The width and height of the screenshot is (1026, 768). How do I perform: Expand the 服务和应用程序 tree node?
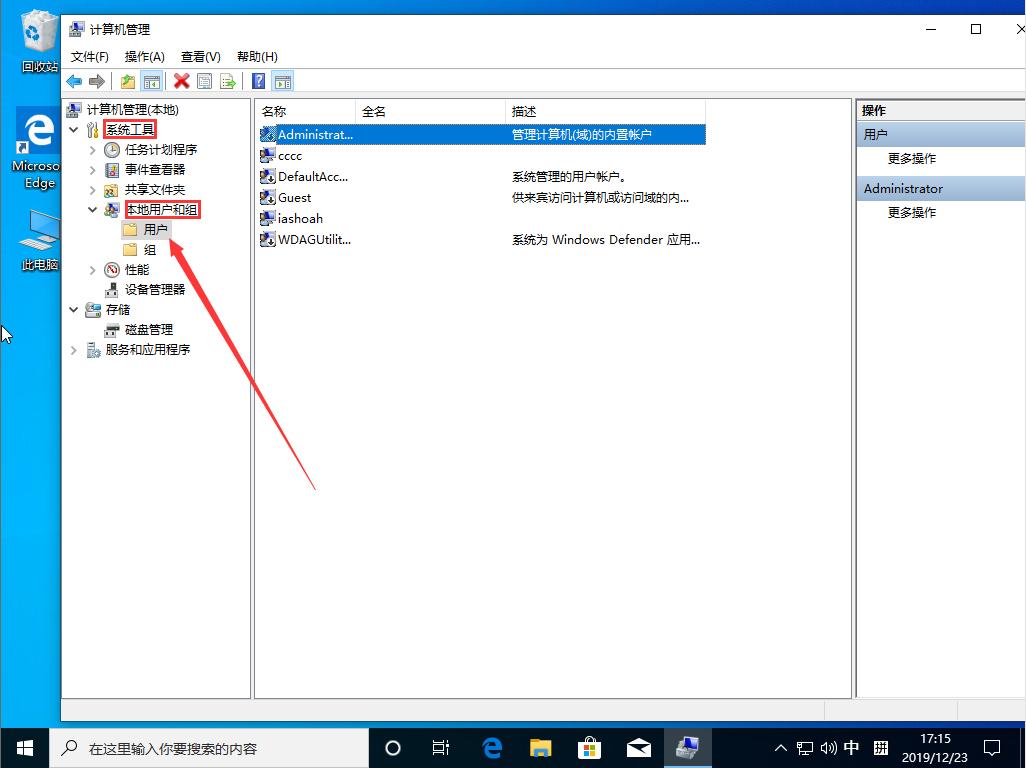(72, 349)
